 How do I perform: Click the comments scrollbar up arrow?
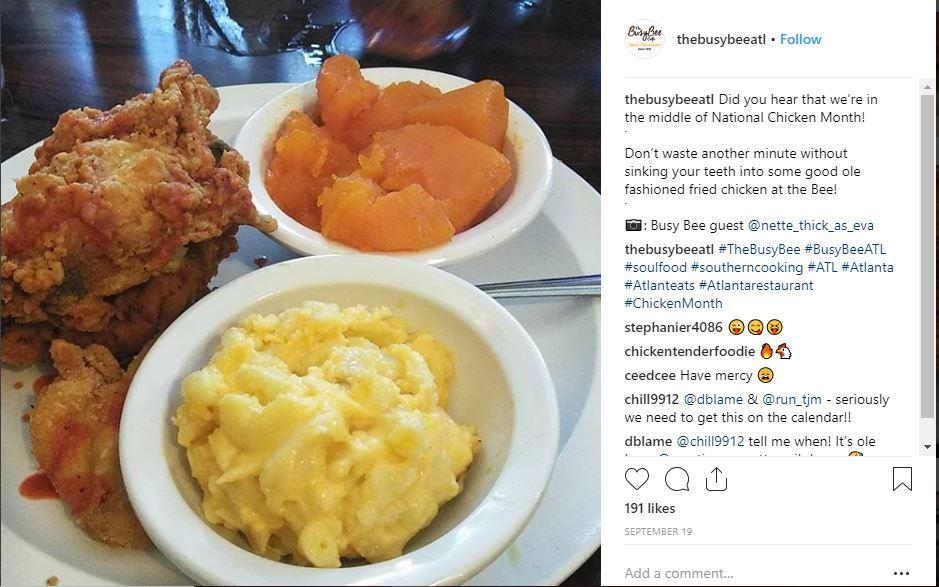(x=927, y=88)
